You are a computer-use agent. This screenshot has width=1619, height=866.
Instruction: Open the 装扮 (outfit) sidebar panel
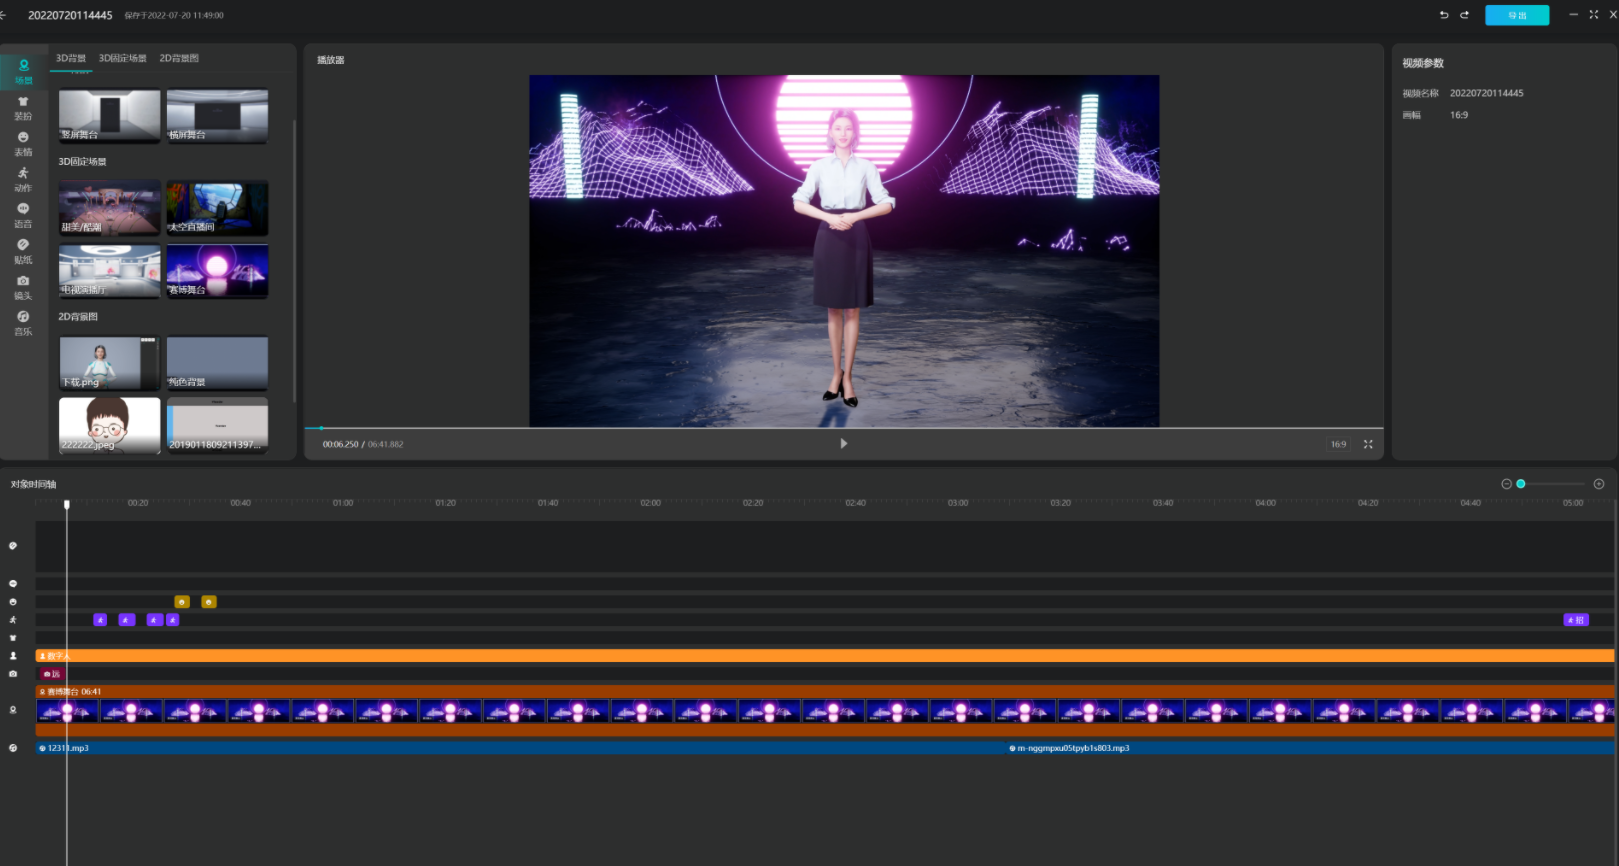[x=23, y=107]
